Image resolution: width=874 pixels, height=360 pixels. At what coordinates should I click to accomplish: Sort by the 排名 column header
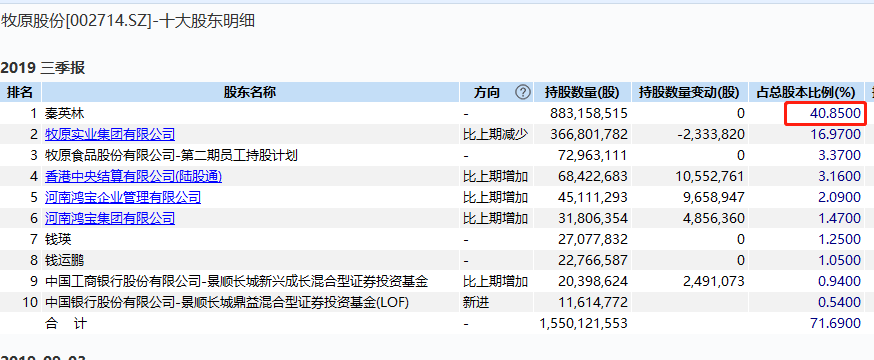point(20,93)
